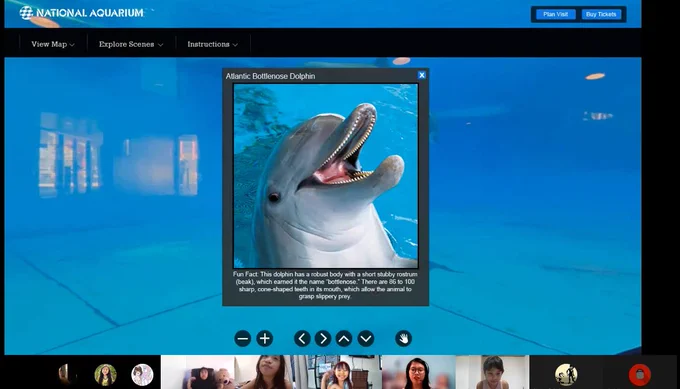Select the participant with the red avatar
This screenshot has height=389, width=680.
tap(640, 375)
